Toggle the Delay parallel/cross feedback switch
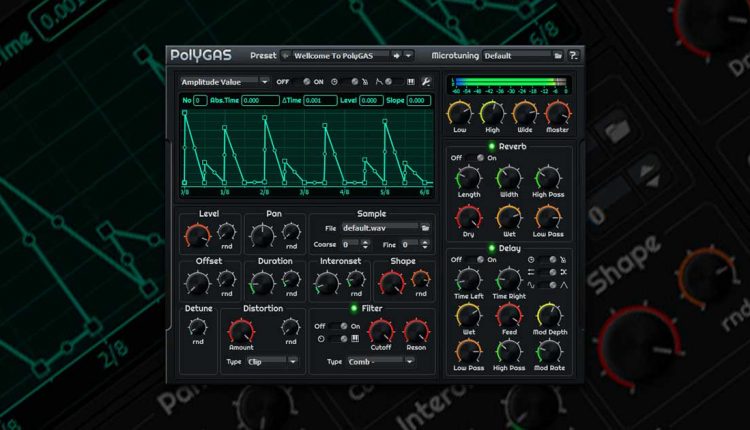Image resolution: width=750 pixels, height=430 pixels. (x=547, y=272)
